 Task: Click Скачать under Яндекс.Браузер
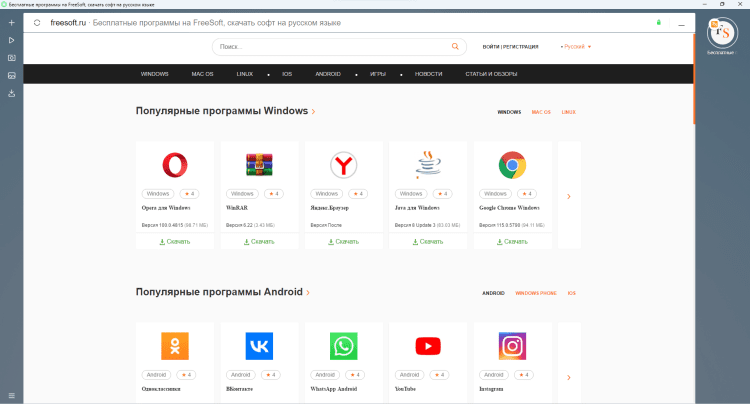(x=343, y=242)
